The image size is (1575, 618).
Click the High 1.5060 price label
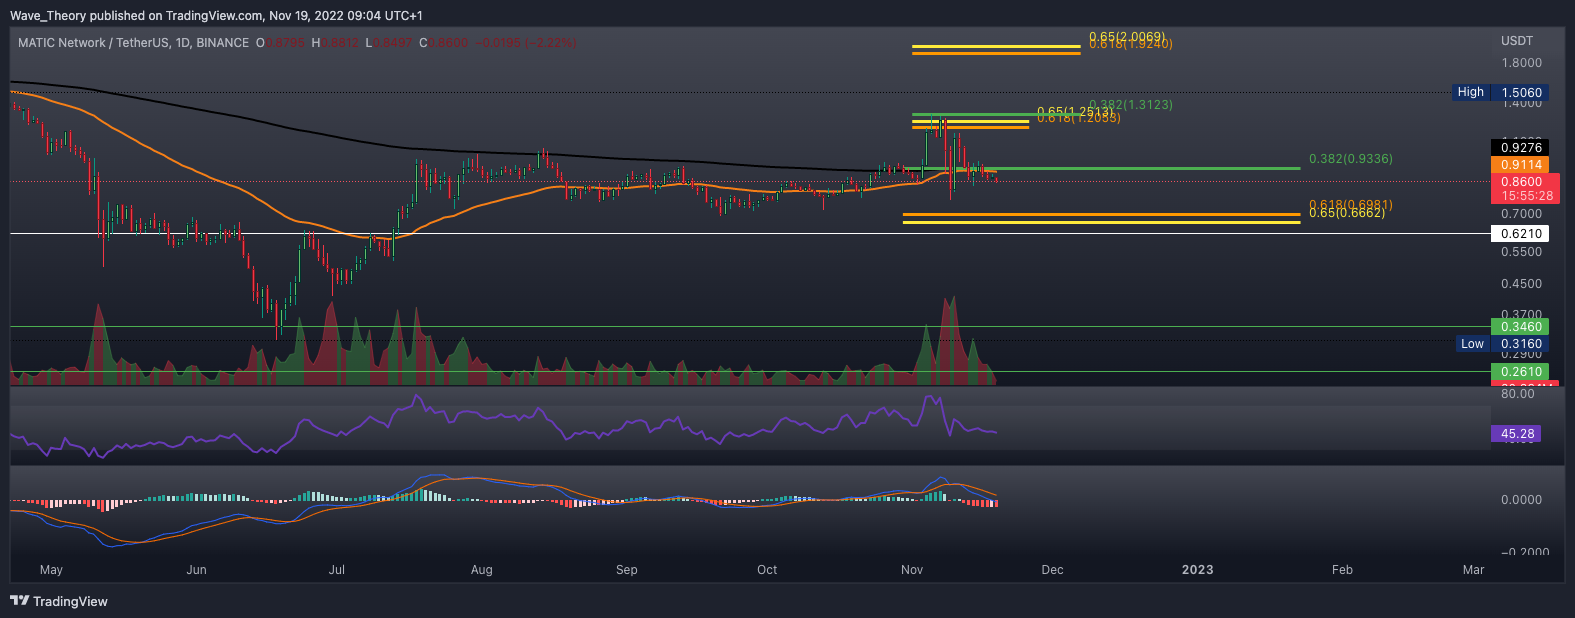coord(1499,92)
